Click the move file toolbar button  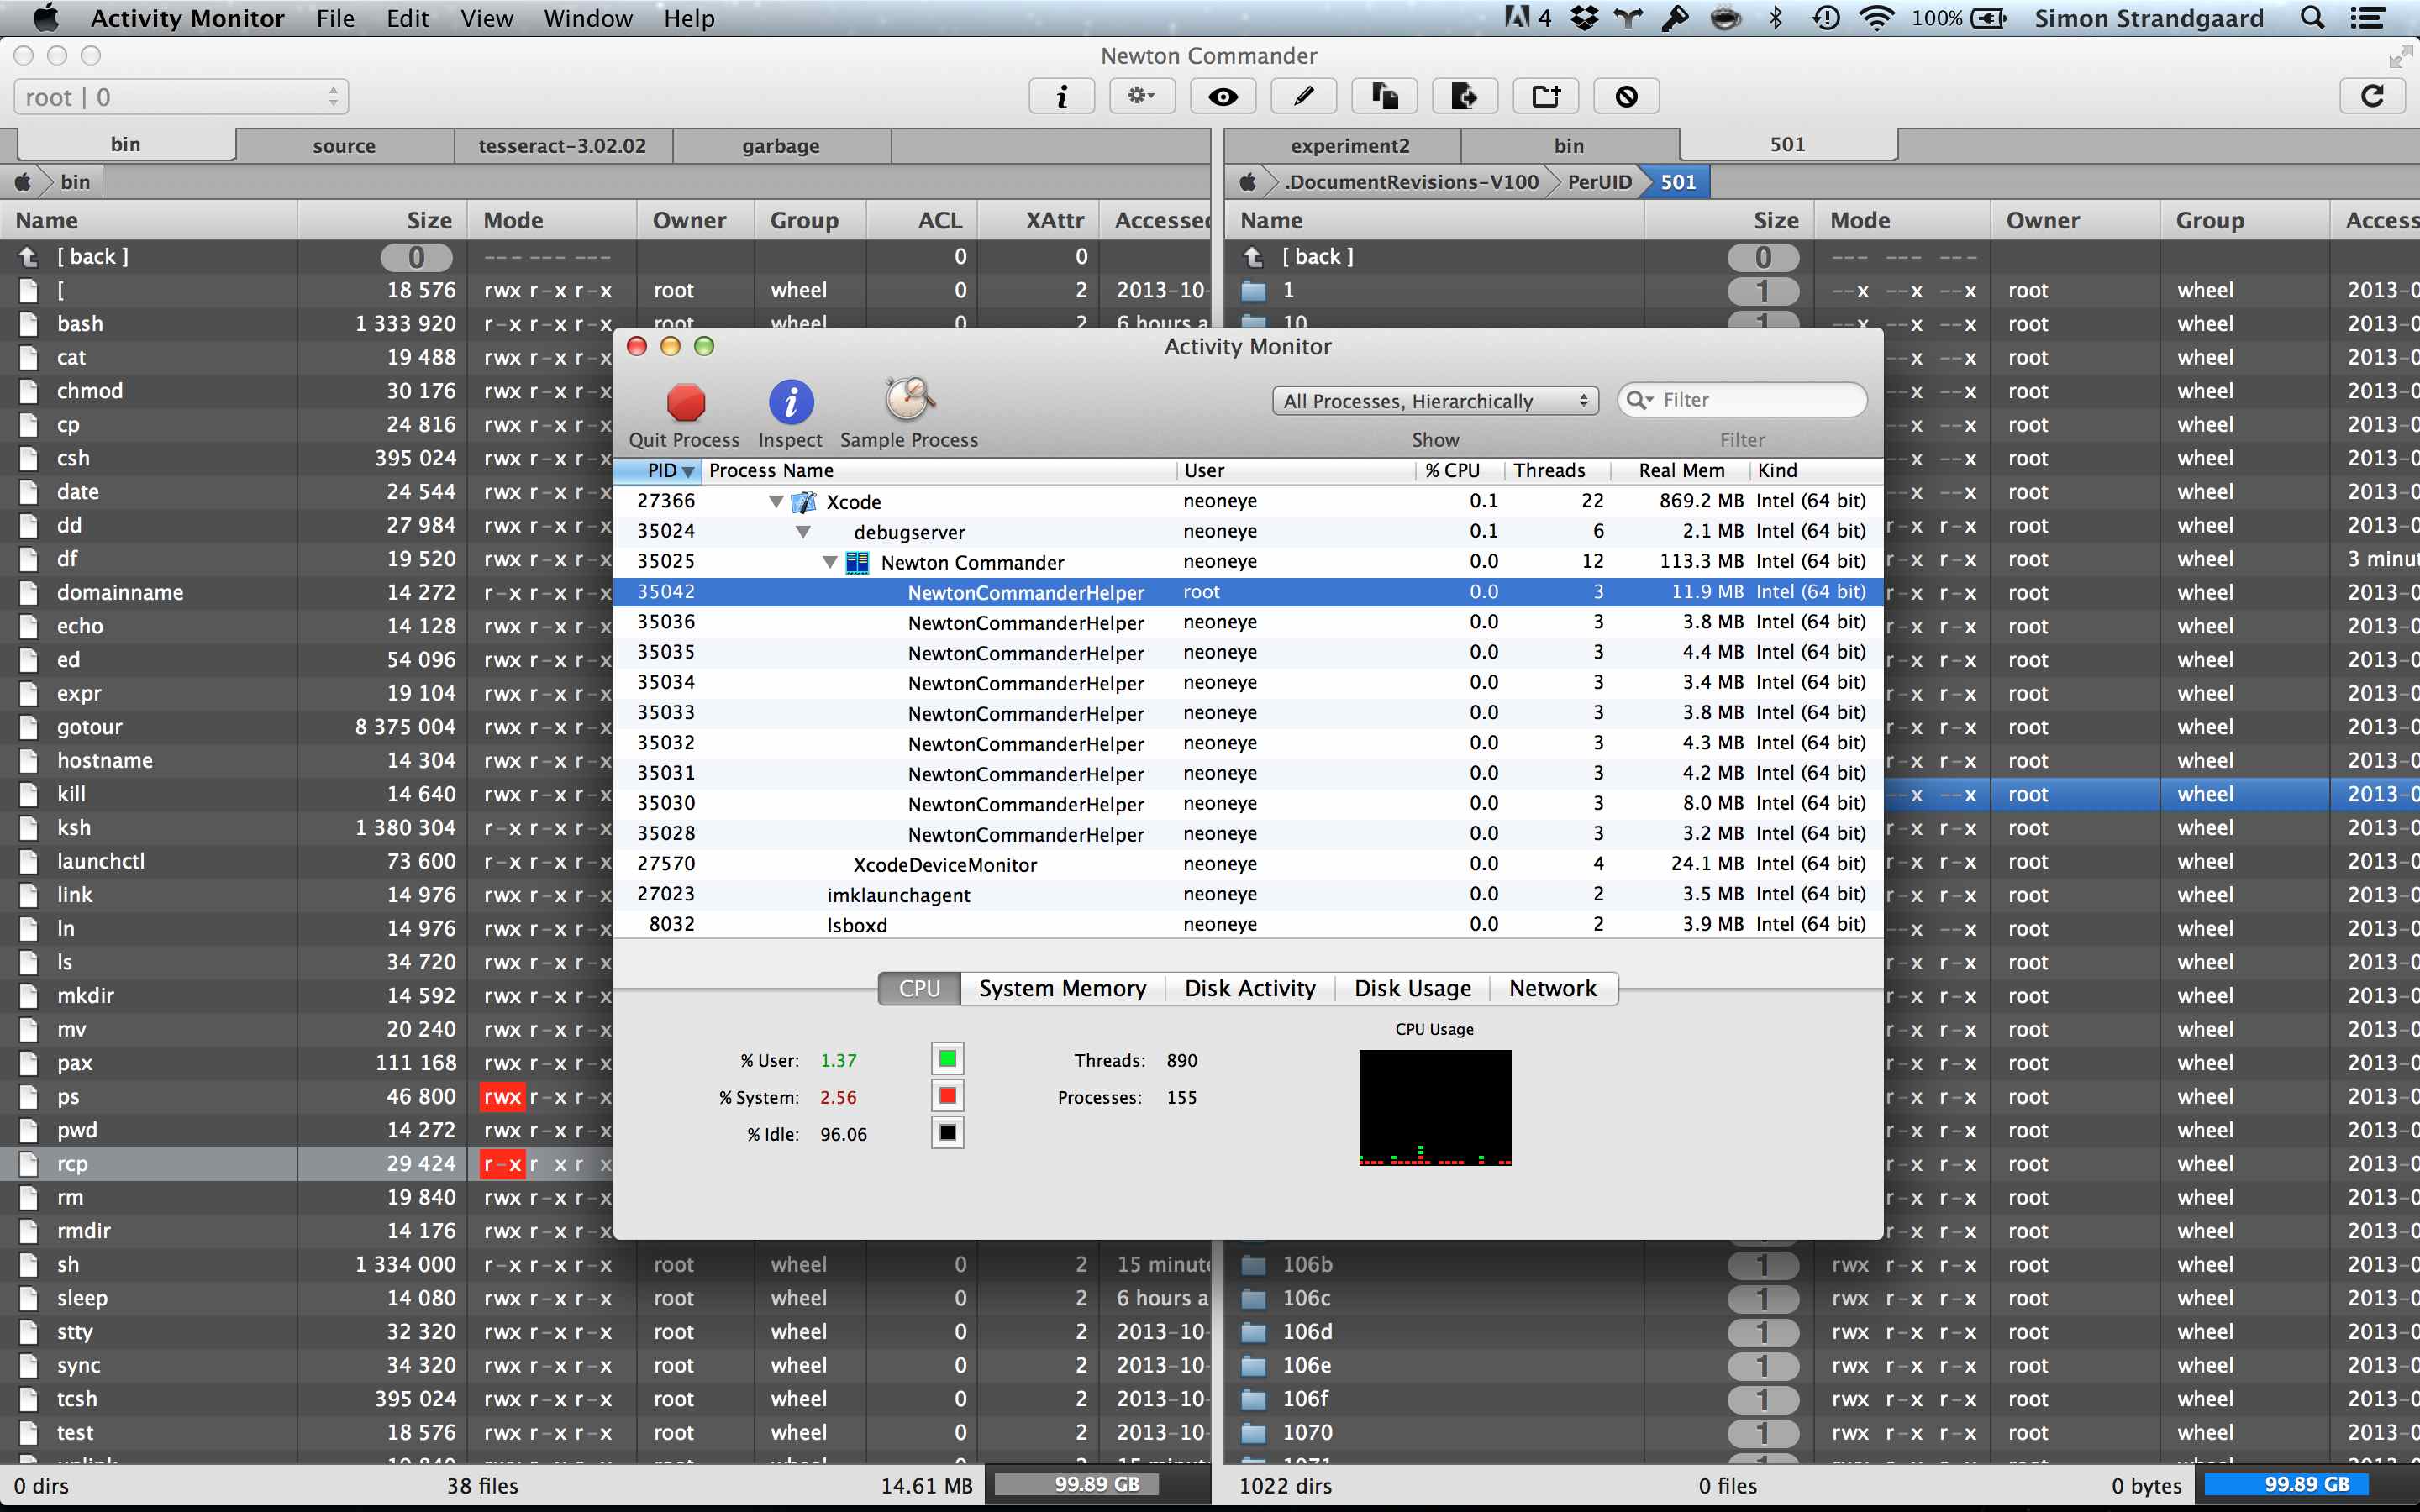[x=1464, y=97]
